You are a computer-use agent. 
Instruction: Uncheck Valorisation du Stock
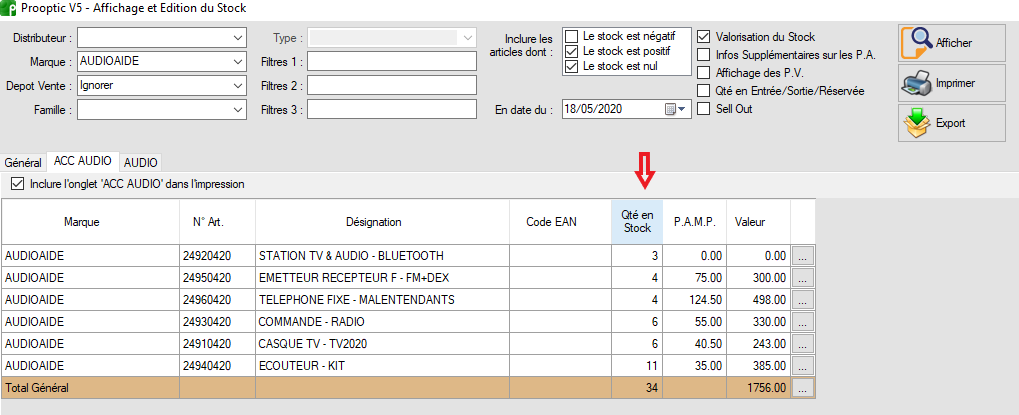(703, 37)
